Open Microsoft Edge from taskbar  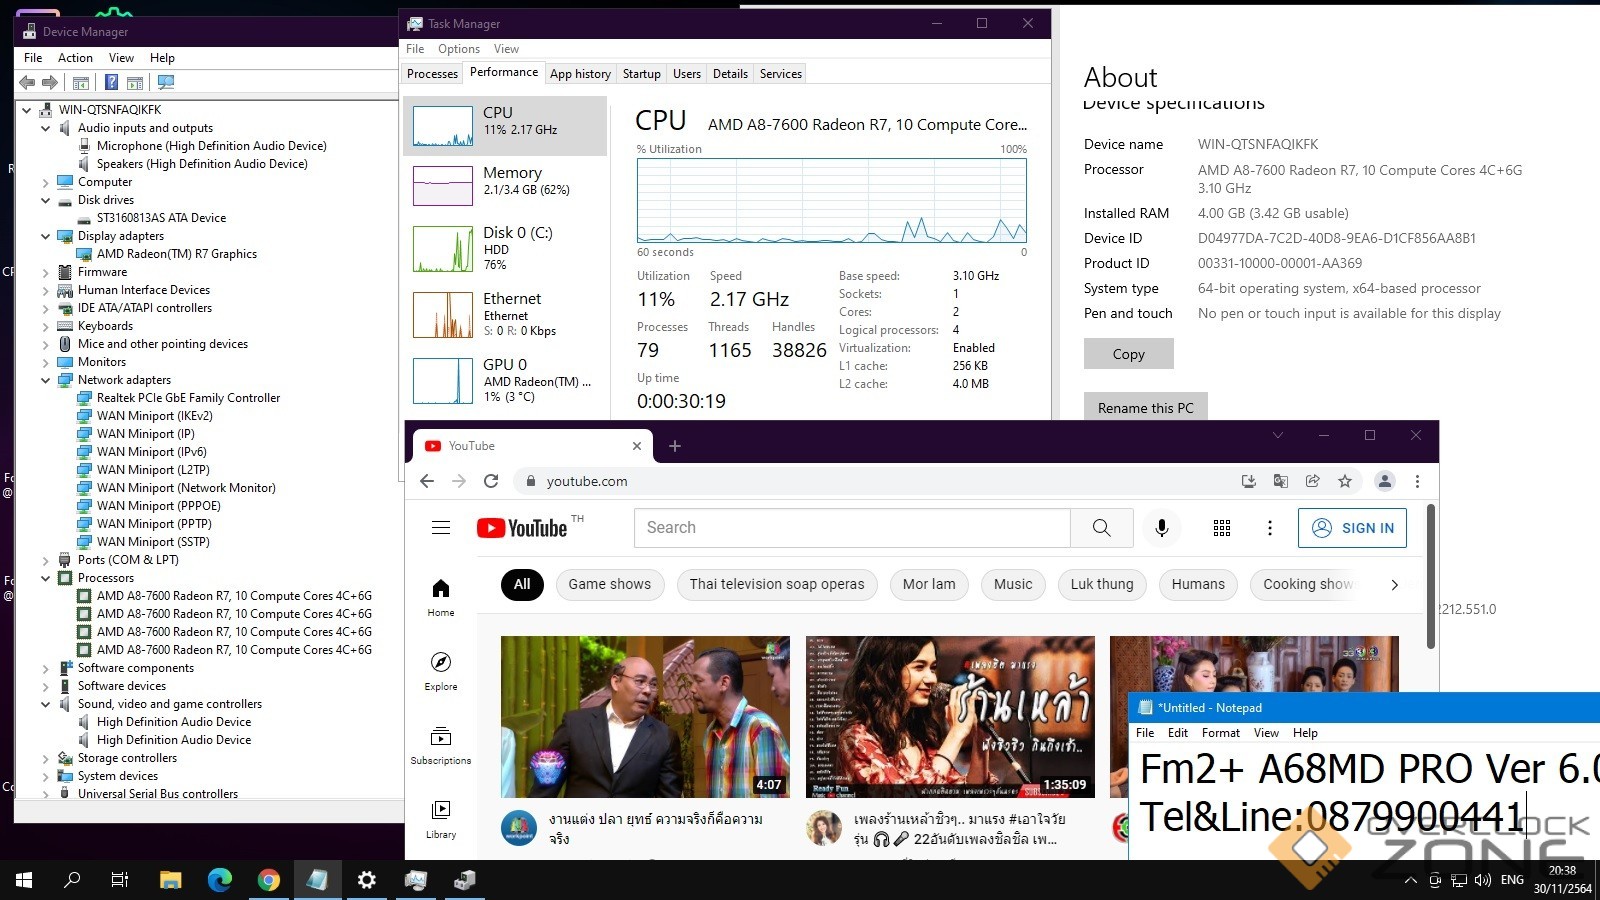[x=219, y=880]
